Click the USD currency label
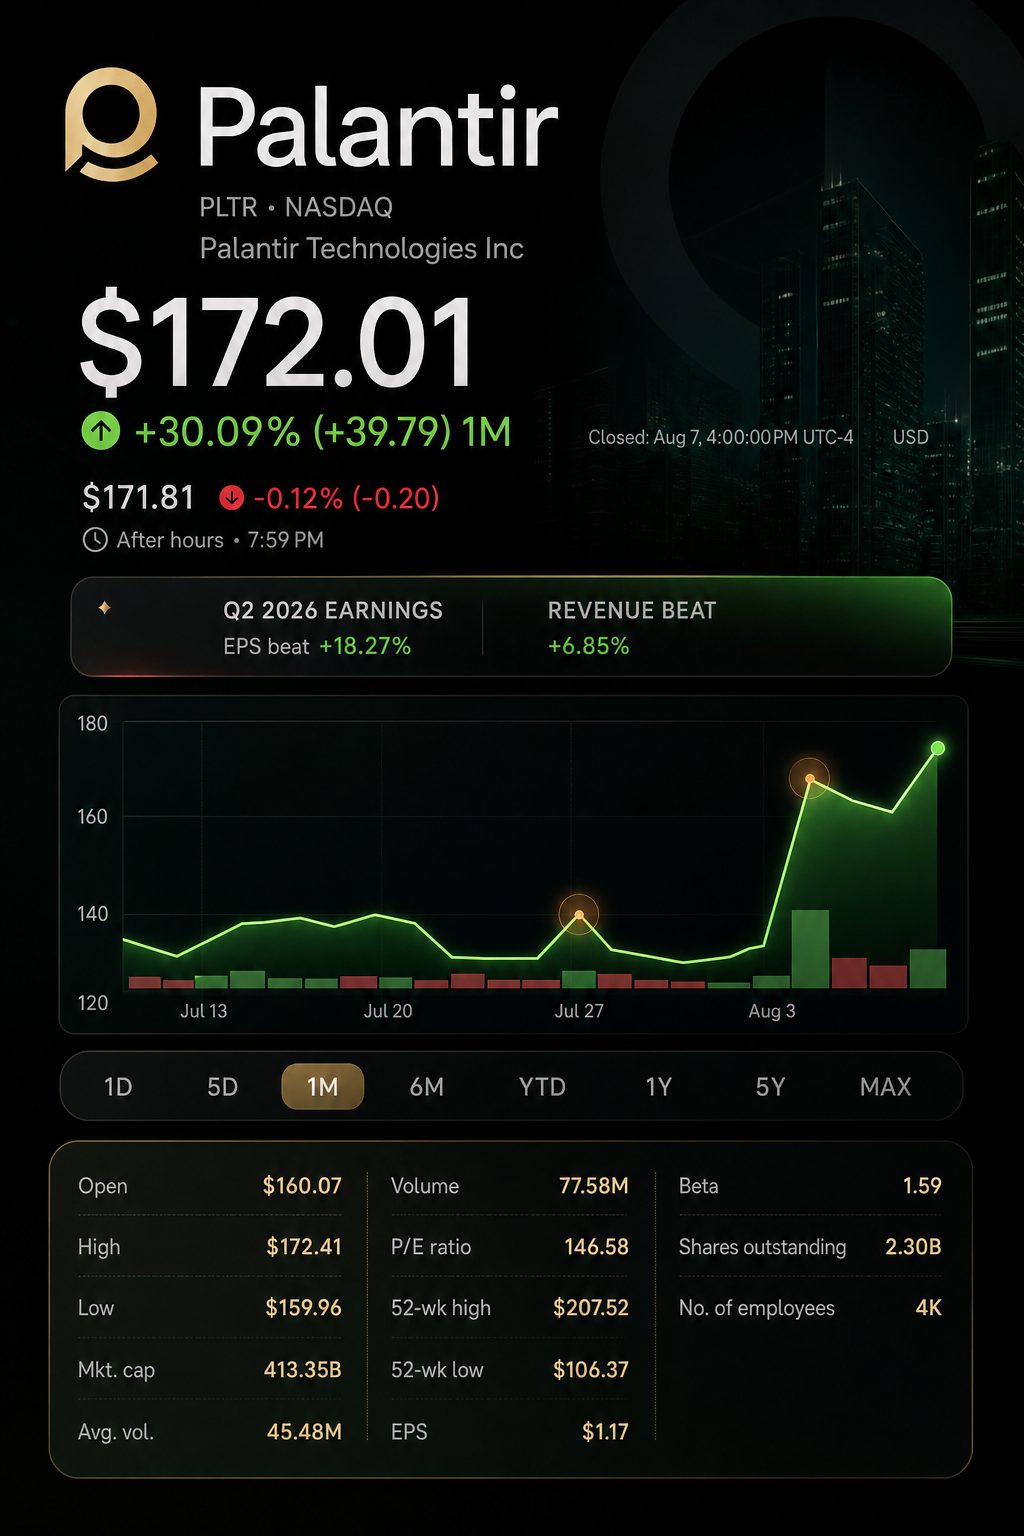 910,437
